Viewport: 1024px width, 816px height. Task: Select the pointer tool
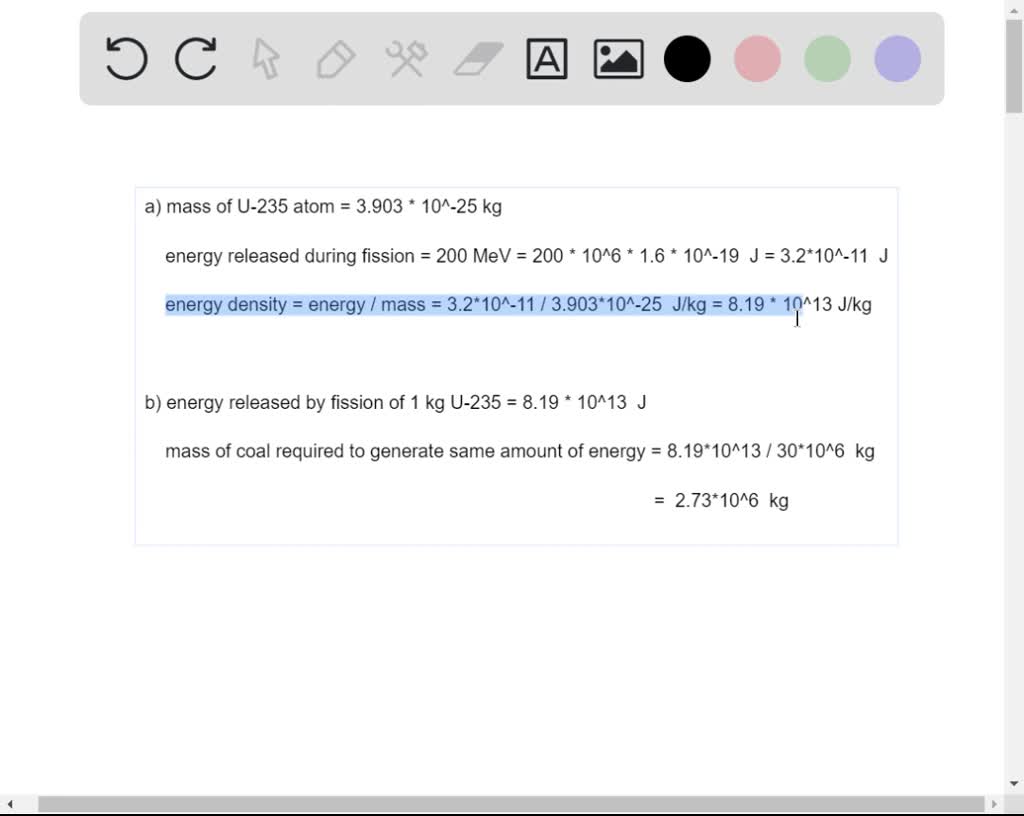[265, 59]
